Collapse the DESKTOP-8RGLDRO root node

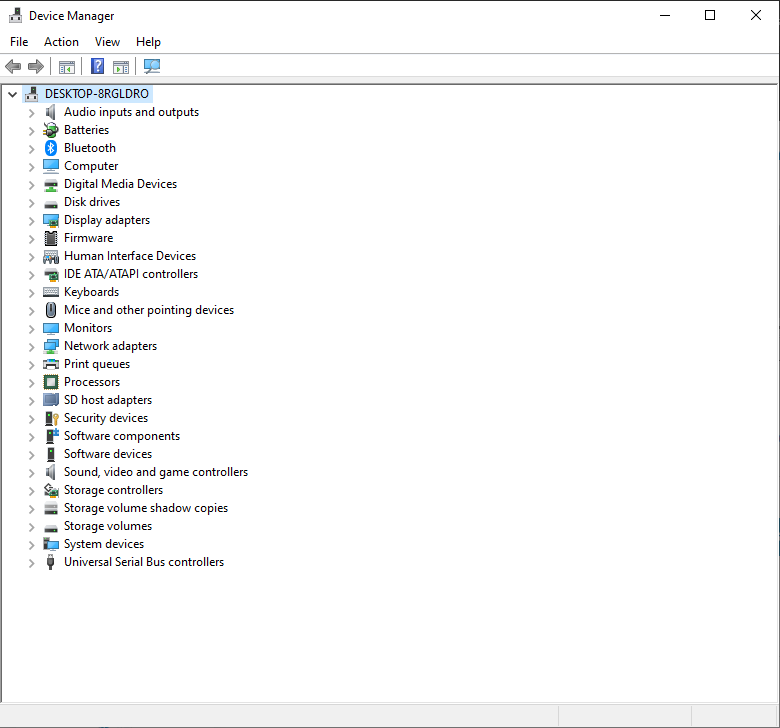pos(12,94)
